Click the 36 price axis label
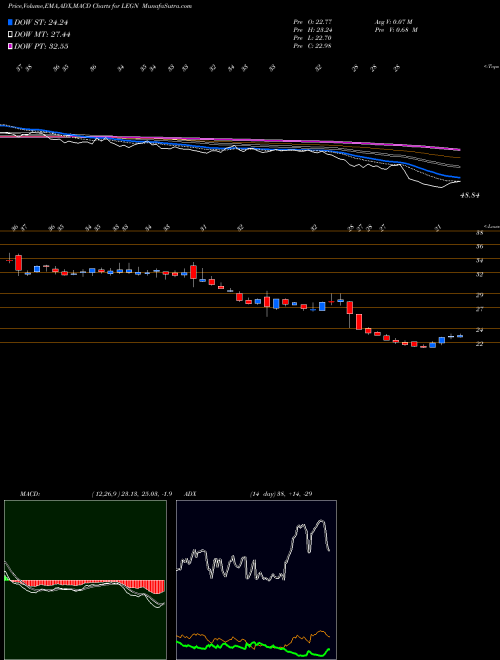This screenshot has height=660, width=500. 479,247
